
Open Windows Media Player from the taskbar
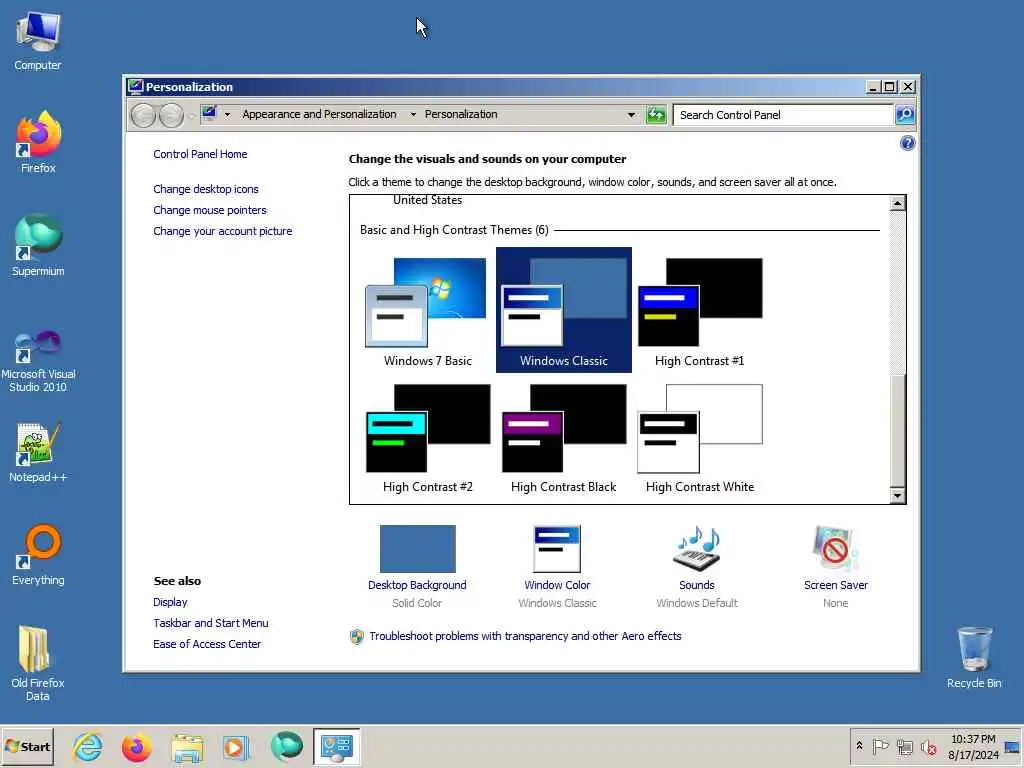pyautogui.click(x=236, y=747)
